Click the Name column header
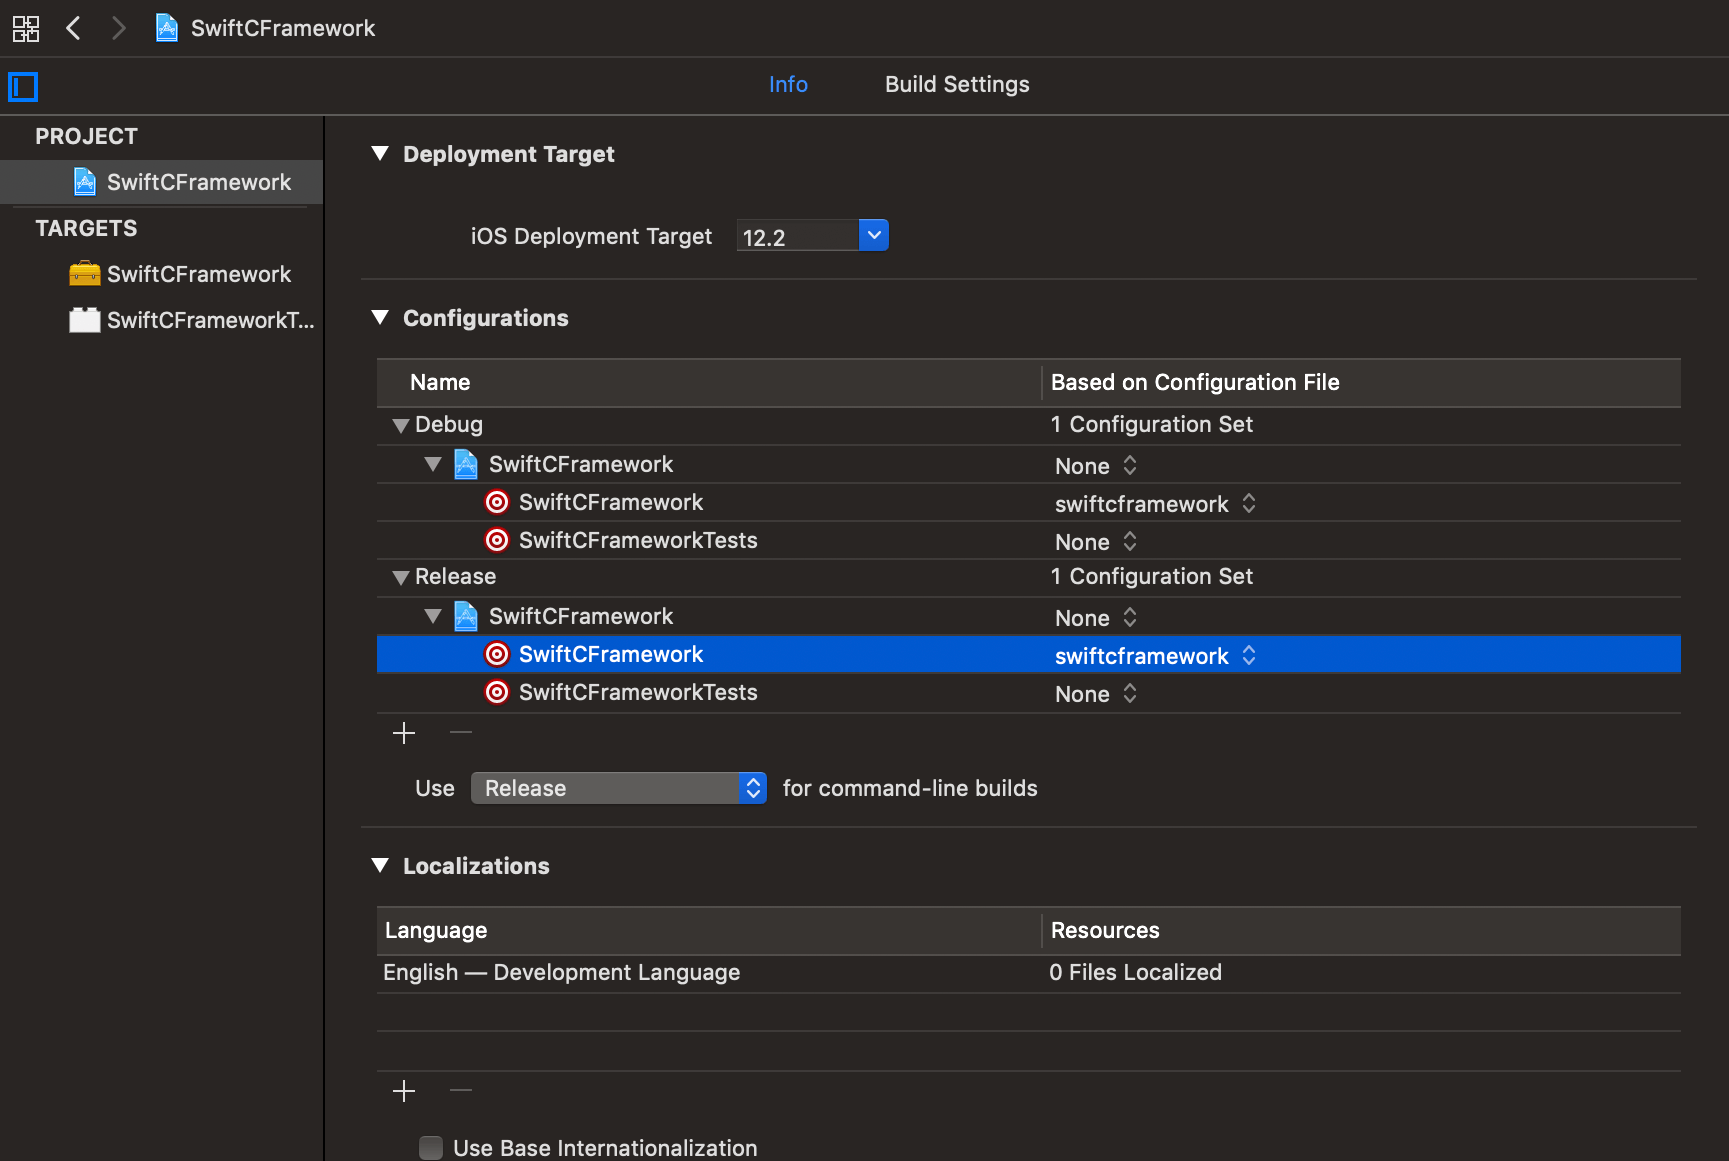Screen dimensions: 1729x1161 (709, 382)
